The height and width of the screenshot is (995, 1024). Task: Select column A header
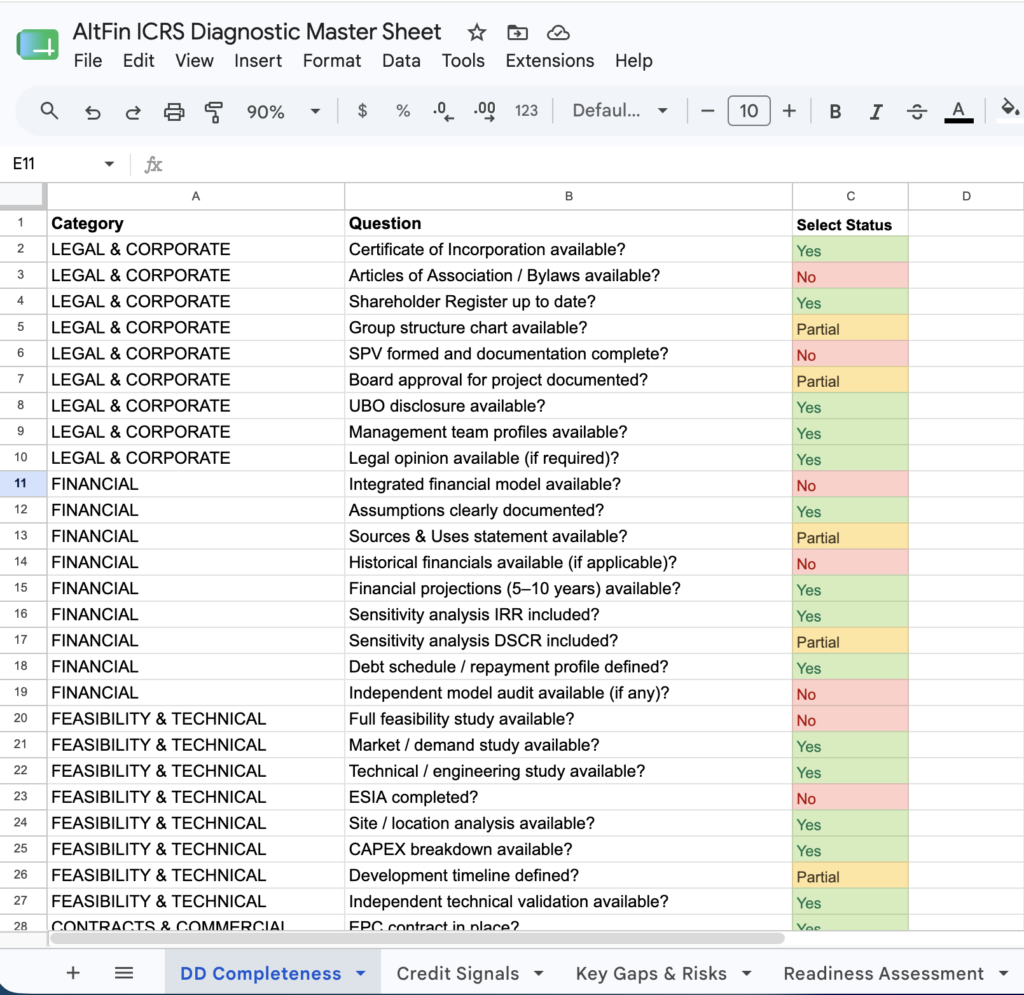point(195,197)
